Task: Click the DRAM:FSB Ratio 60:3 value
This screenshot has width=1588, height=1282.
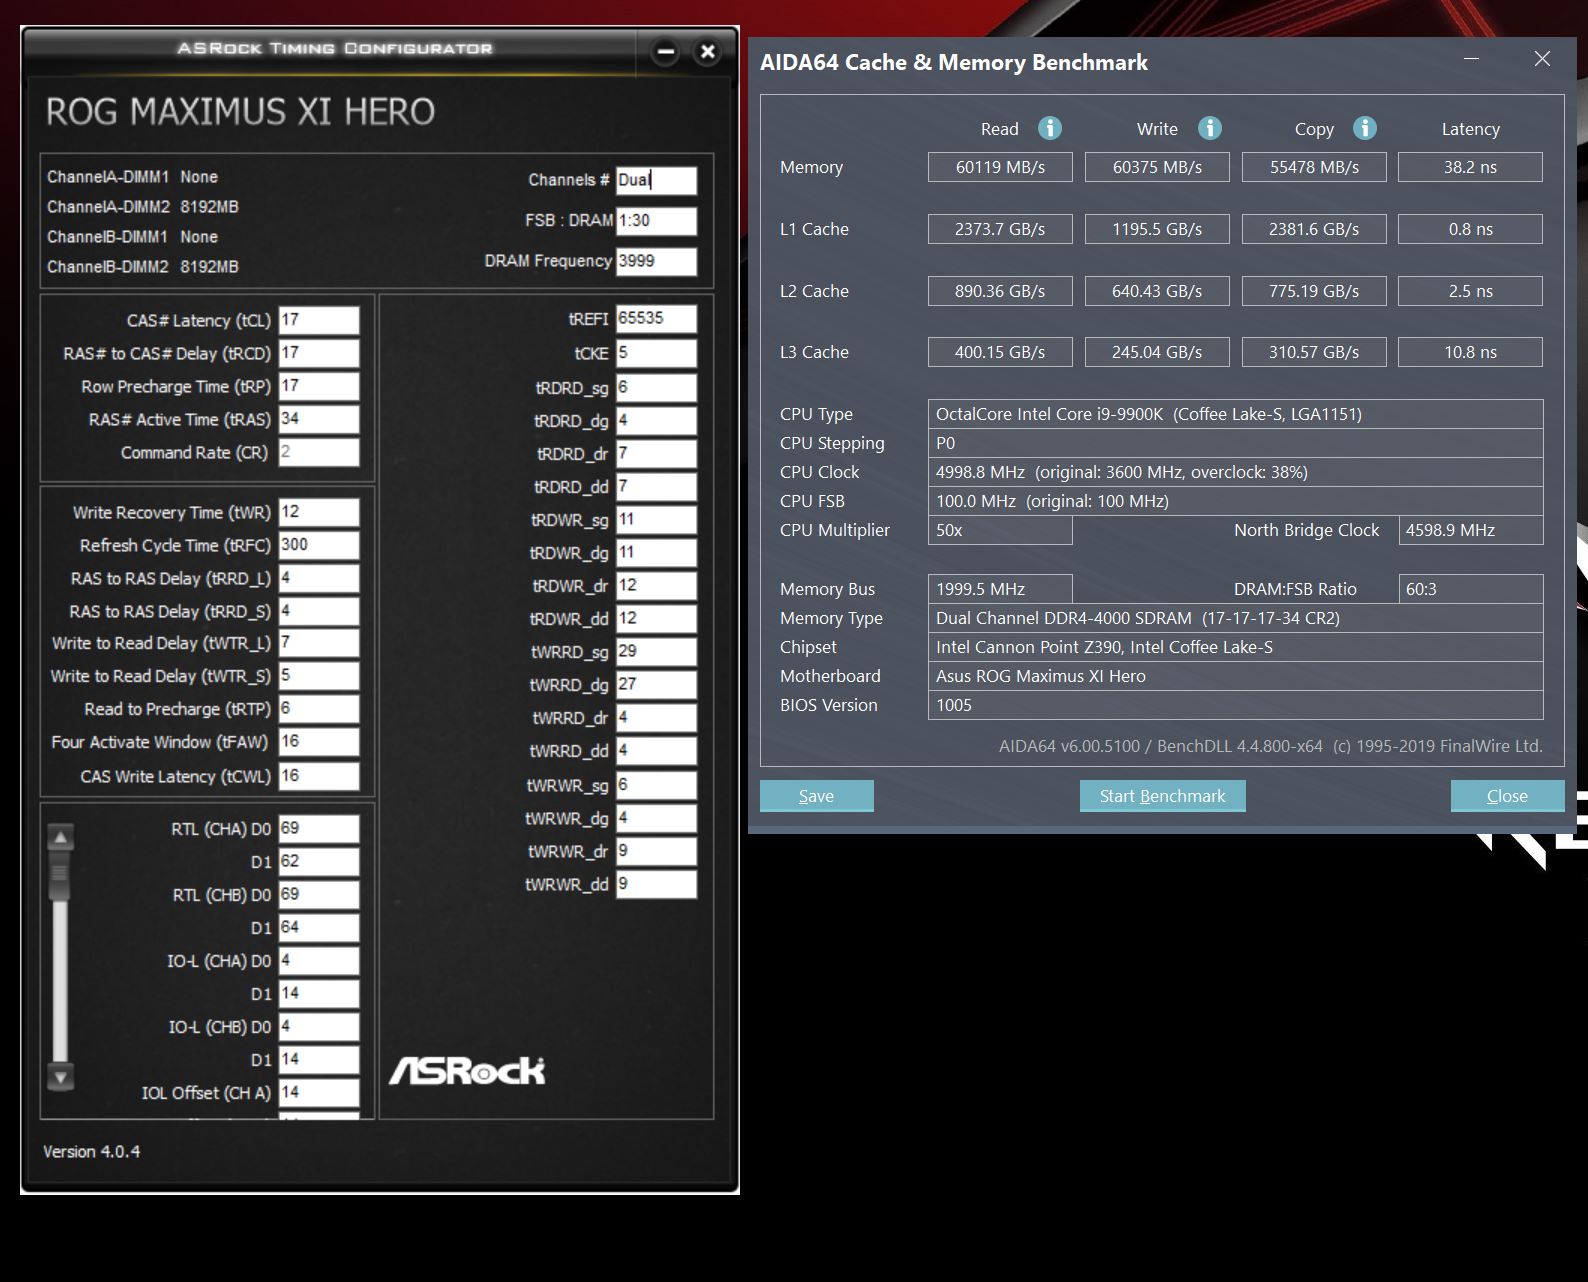Action: point(1470,589)
